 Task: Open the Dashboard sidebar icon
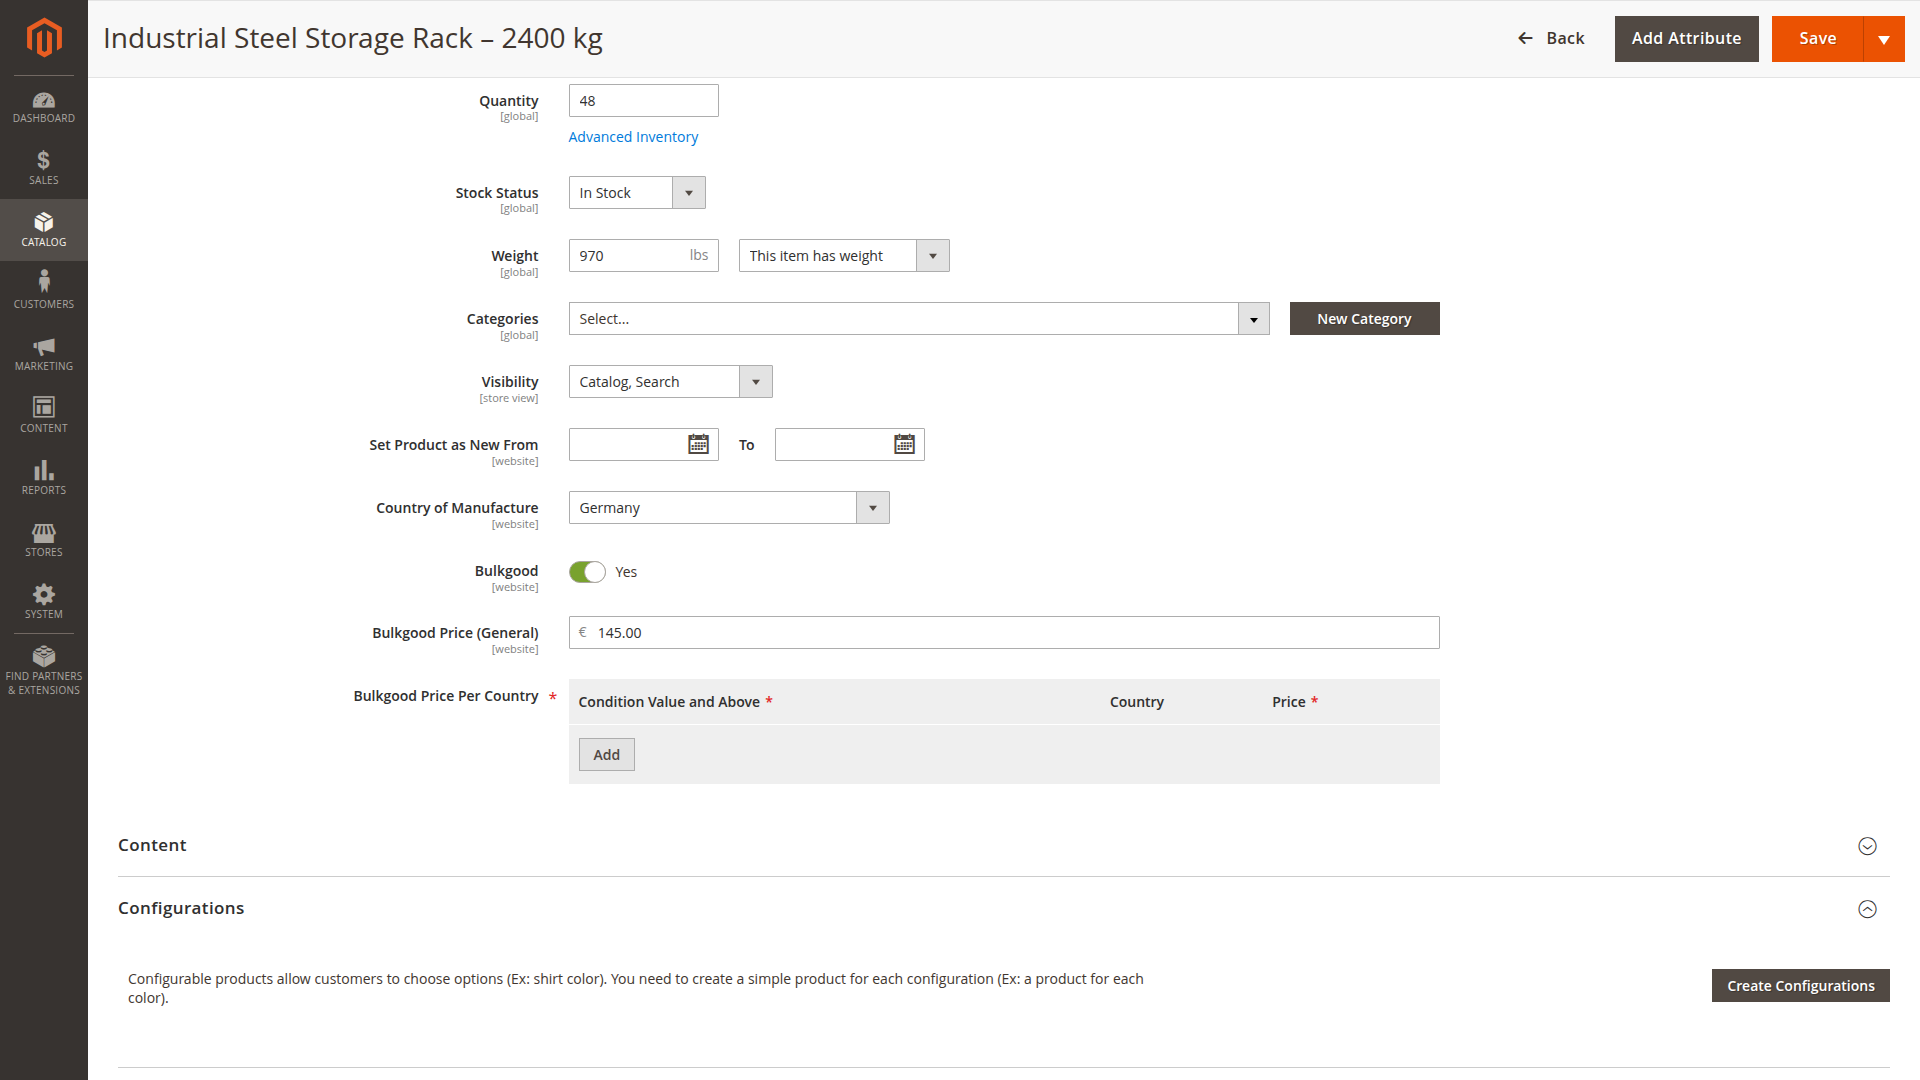tap(44, 107)
